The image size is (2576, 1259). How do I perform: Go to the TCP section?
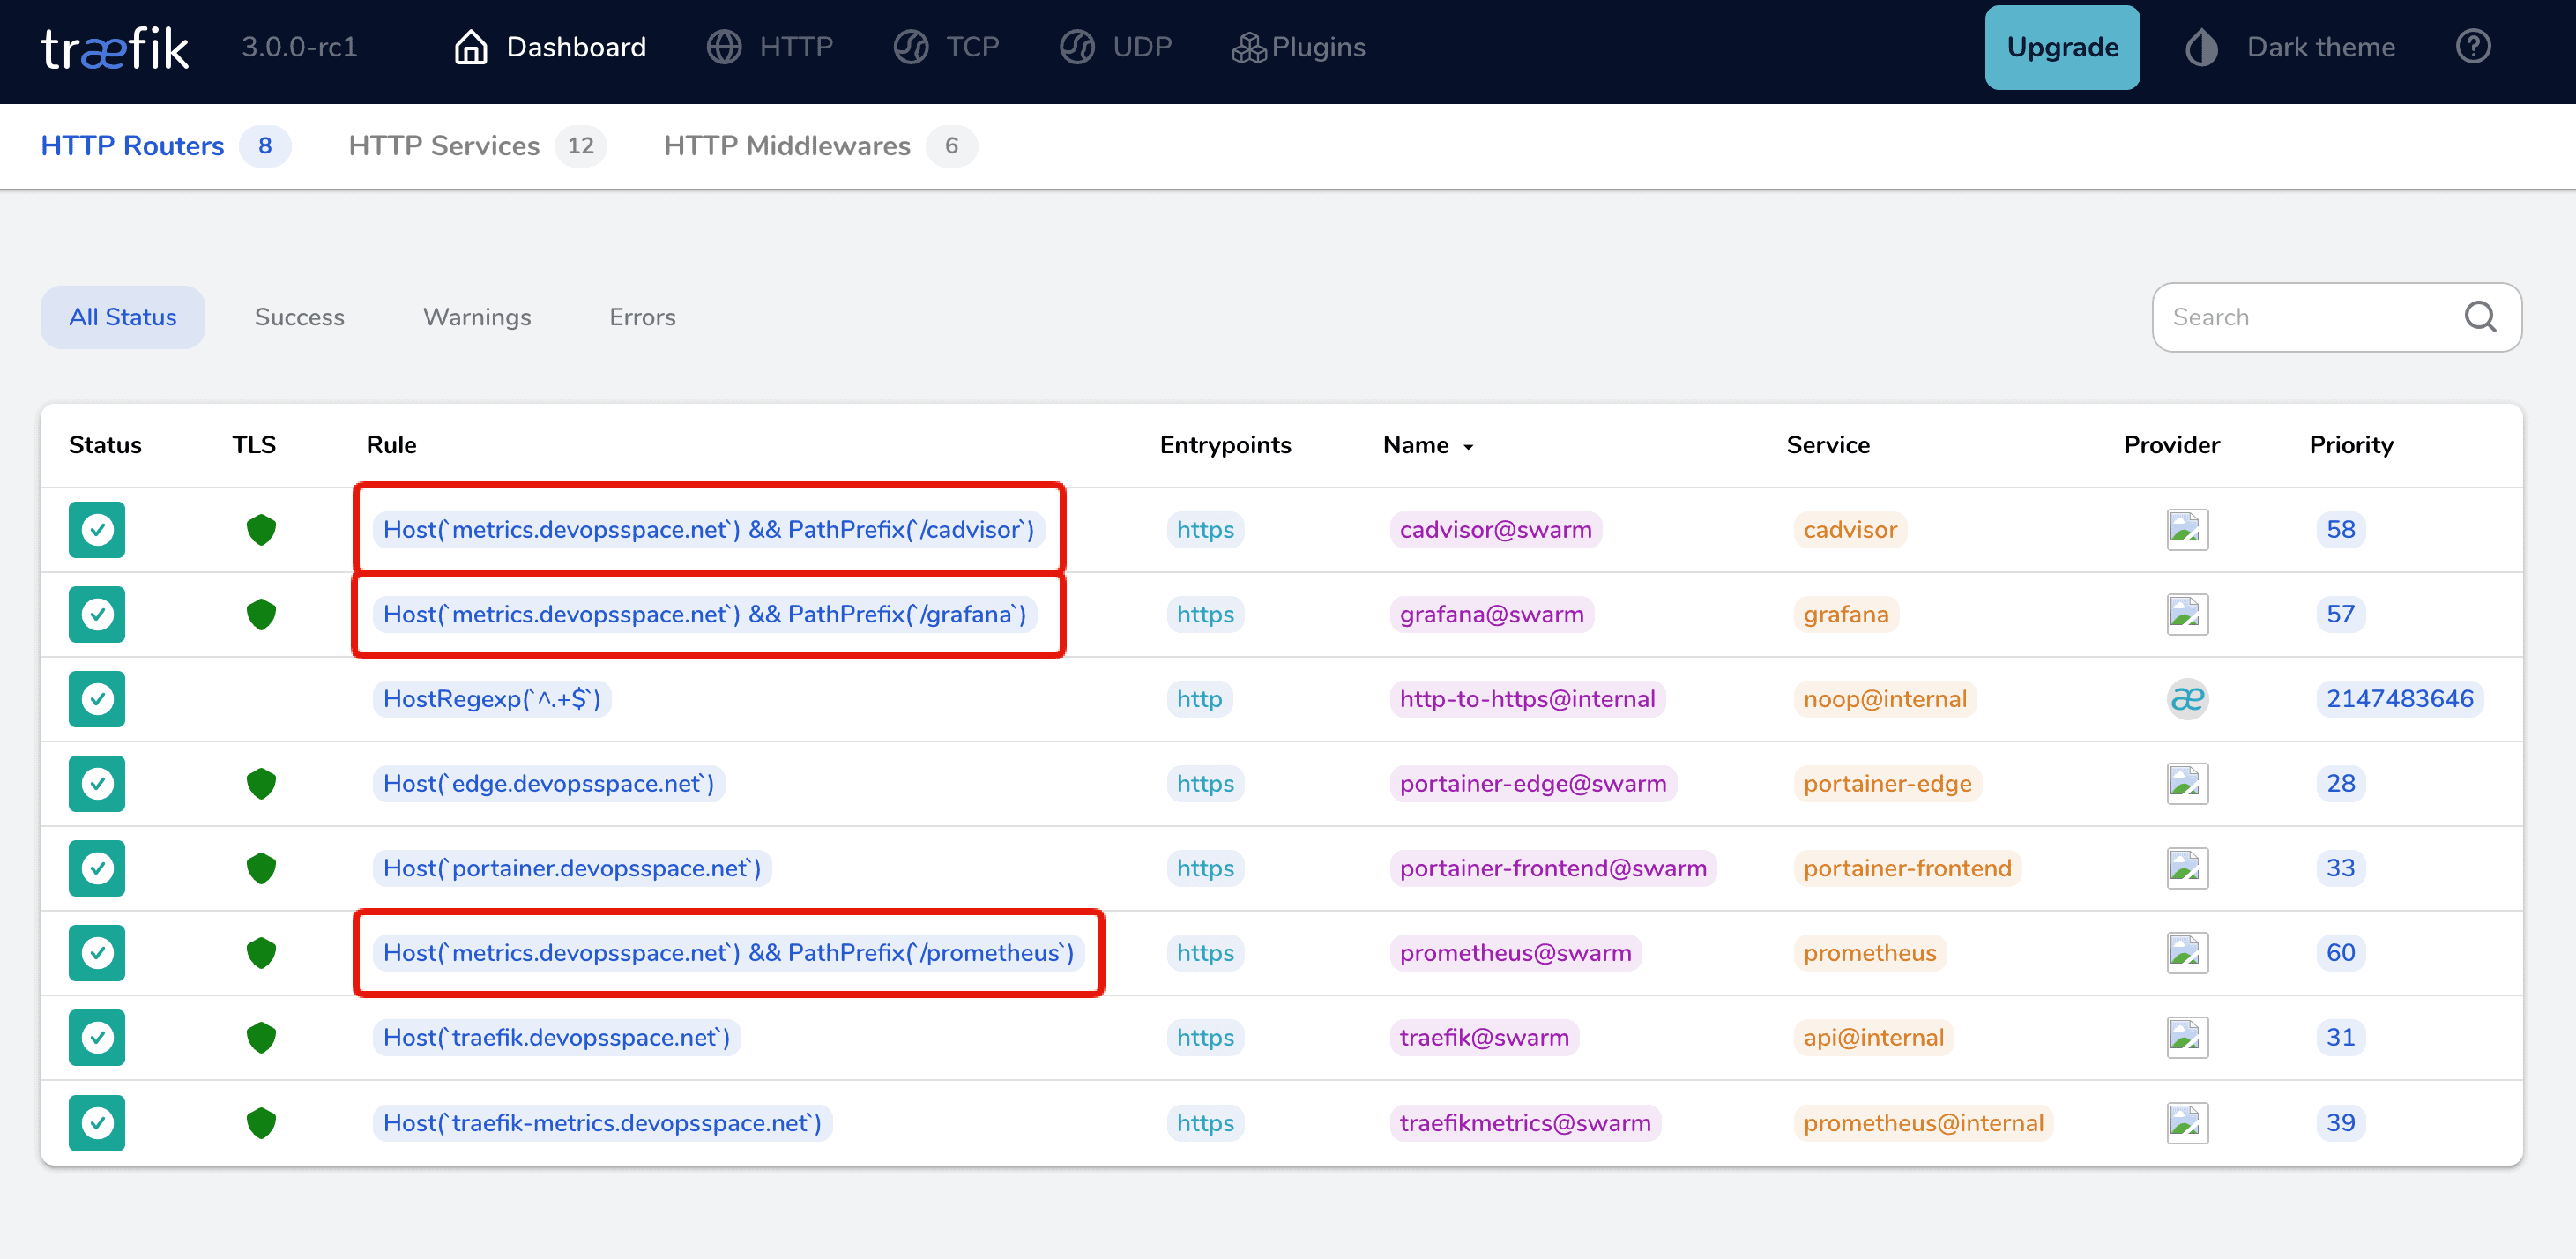click(x=946, y=47)
